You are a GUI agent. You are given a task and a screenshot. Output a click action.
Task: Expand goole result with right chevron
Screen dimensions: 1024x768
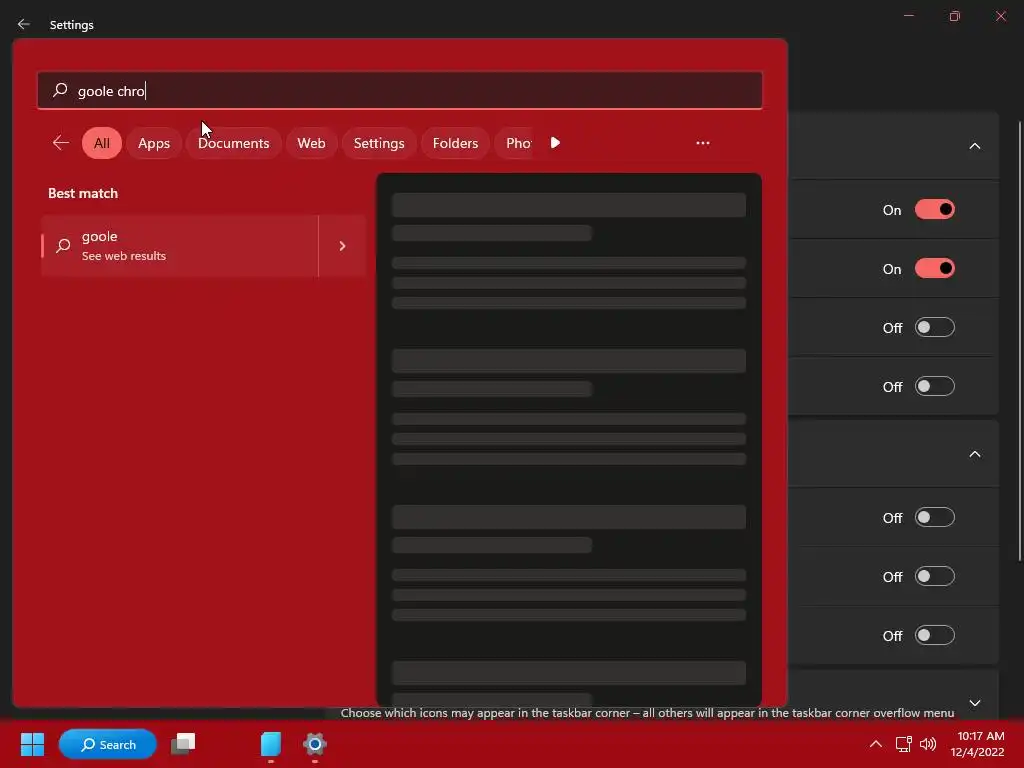pyautogui.click(x=342, y=246)
